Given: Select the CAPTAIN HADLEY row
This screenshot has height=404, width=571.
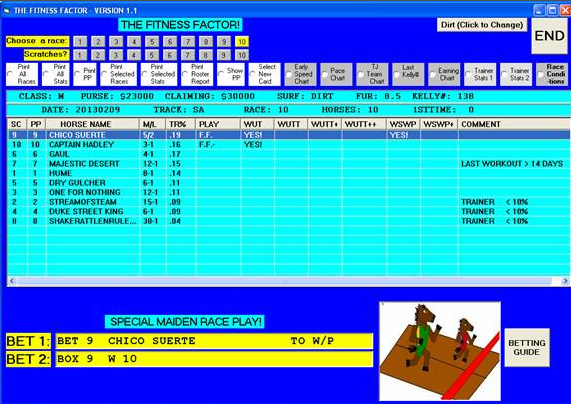Looking at the screenshot, I should pos(288,145).
